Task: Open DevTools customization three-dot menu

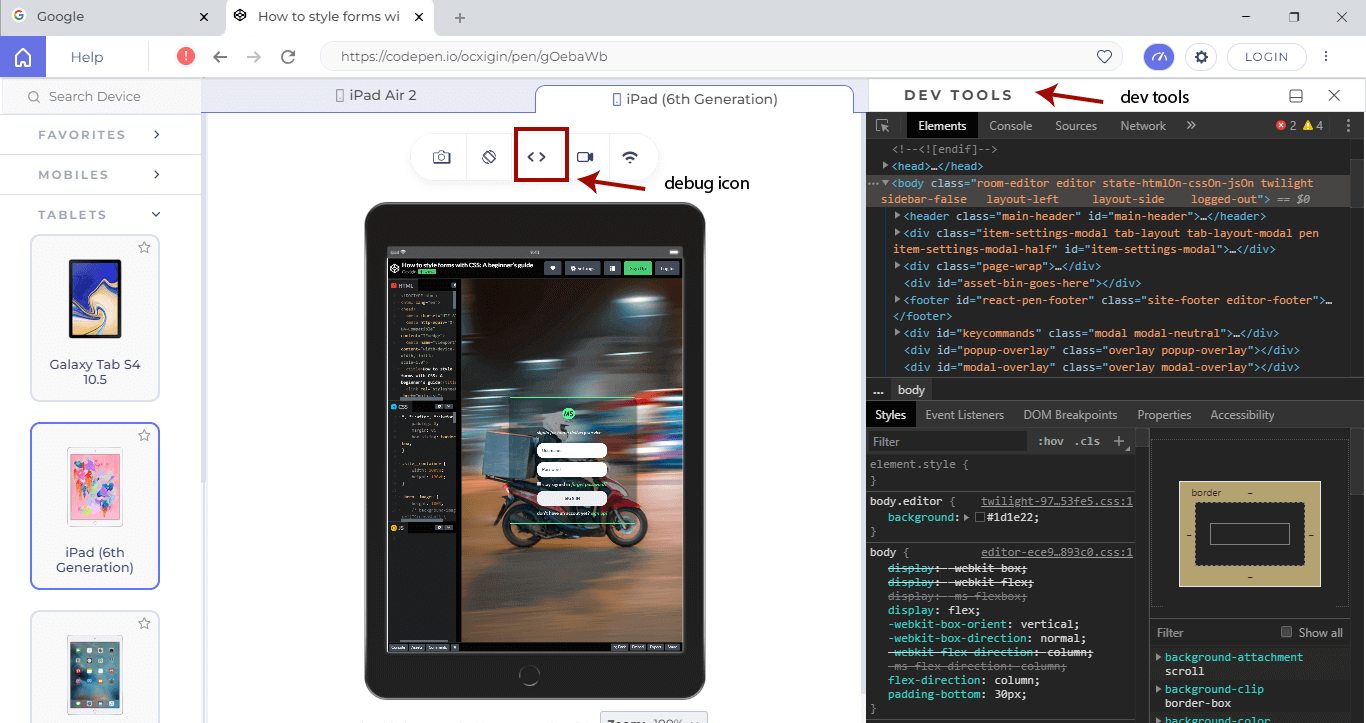Action: pos(1347,125)
